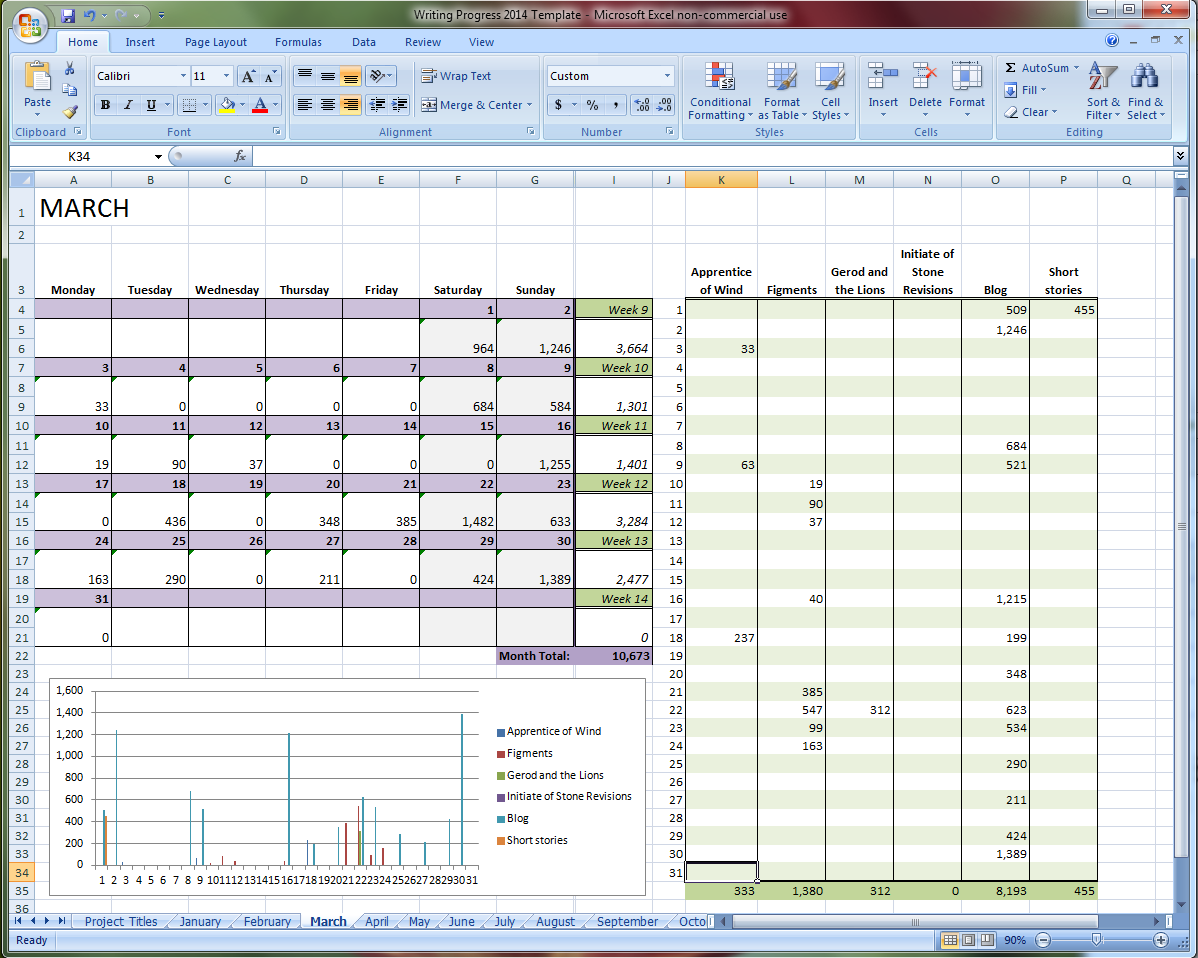1198x958 pixels.
Task: Open the font name Calibri dropdown
Action: pyautogui.click(x=183, y=76)
